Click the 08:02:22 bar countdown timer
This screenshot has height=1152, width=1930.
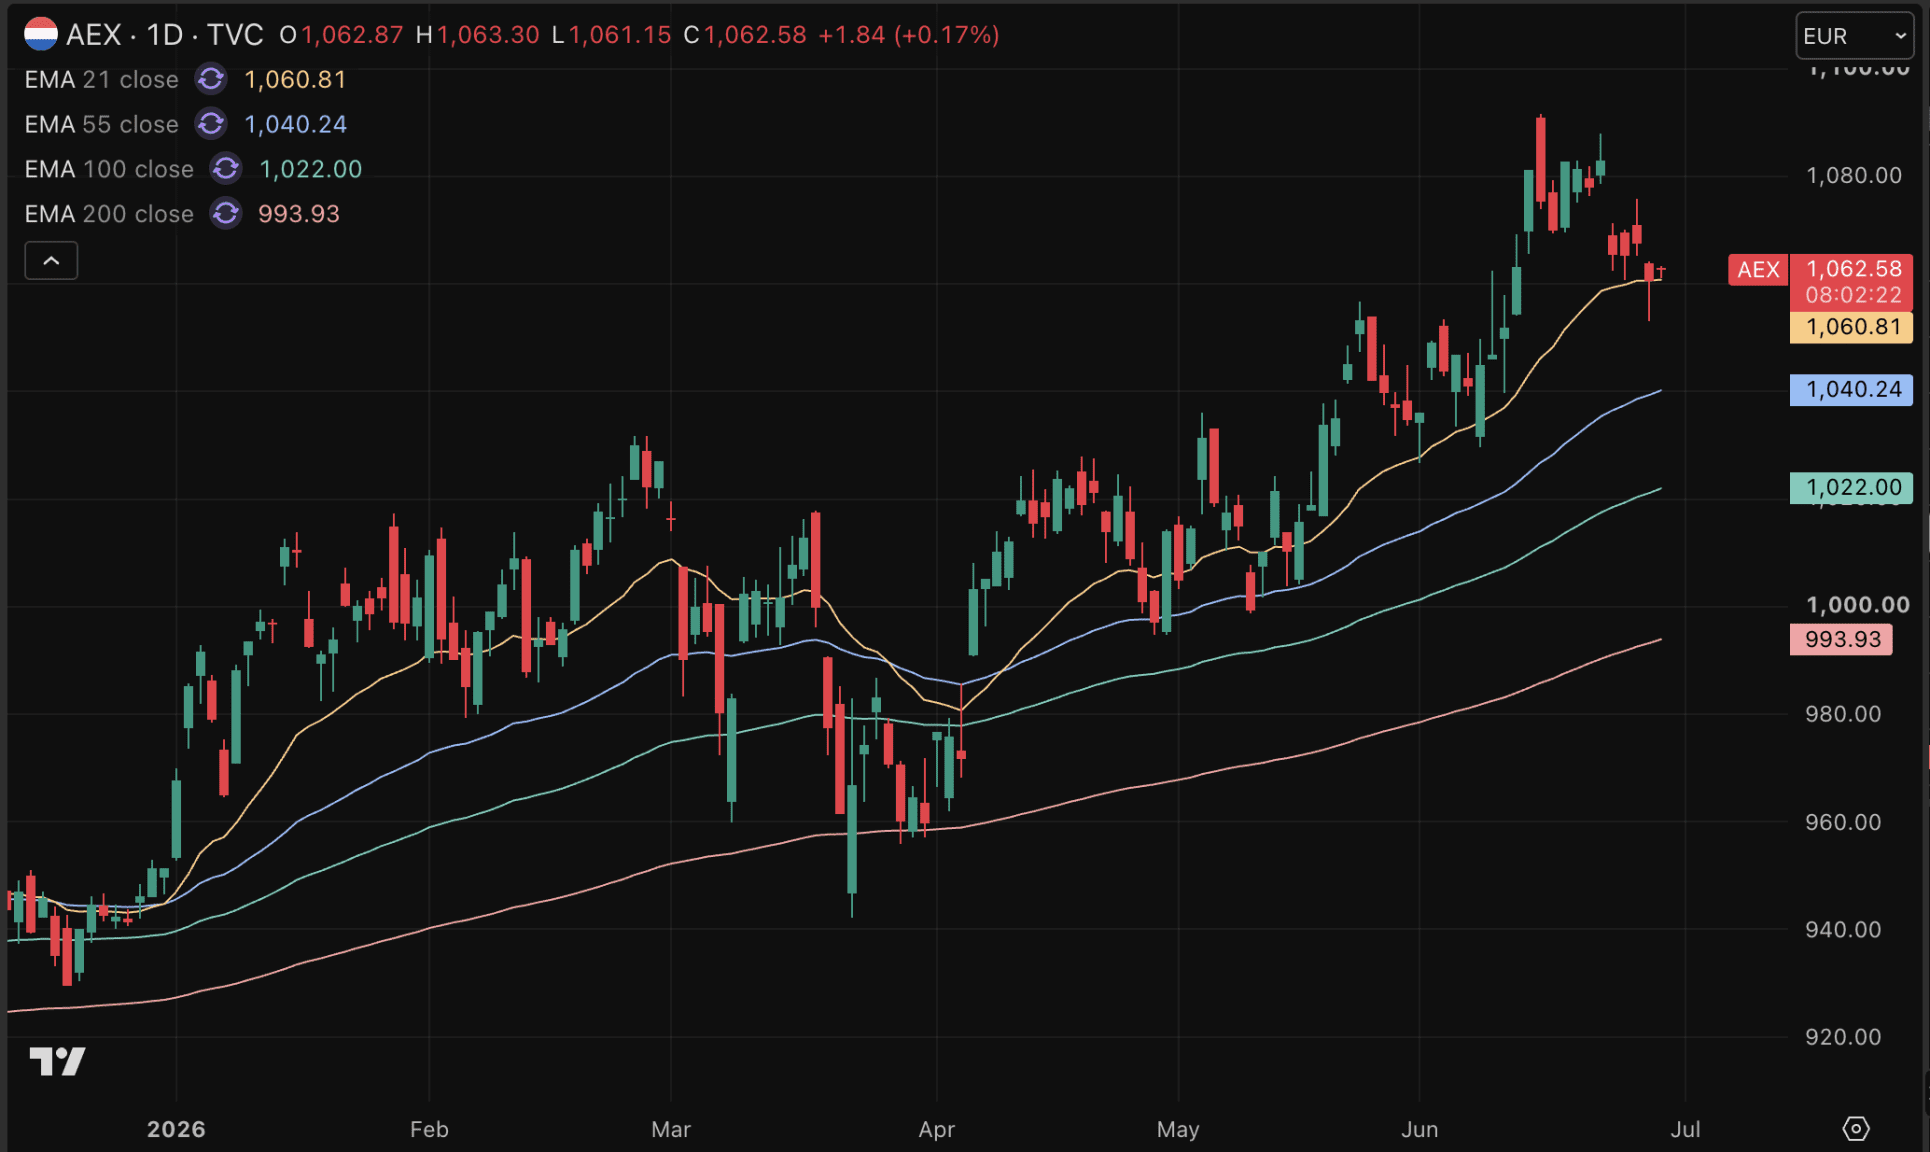coord(1853,295)
